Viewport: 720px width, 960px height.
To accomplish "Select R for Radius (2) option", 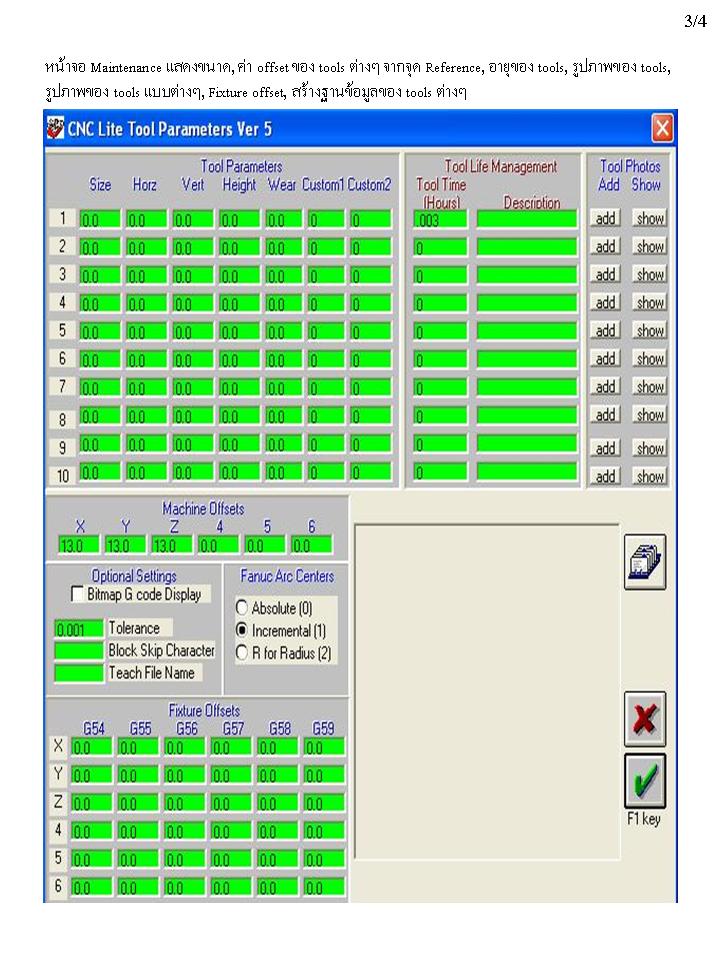I will click(x=242, y=653).
